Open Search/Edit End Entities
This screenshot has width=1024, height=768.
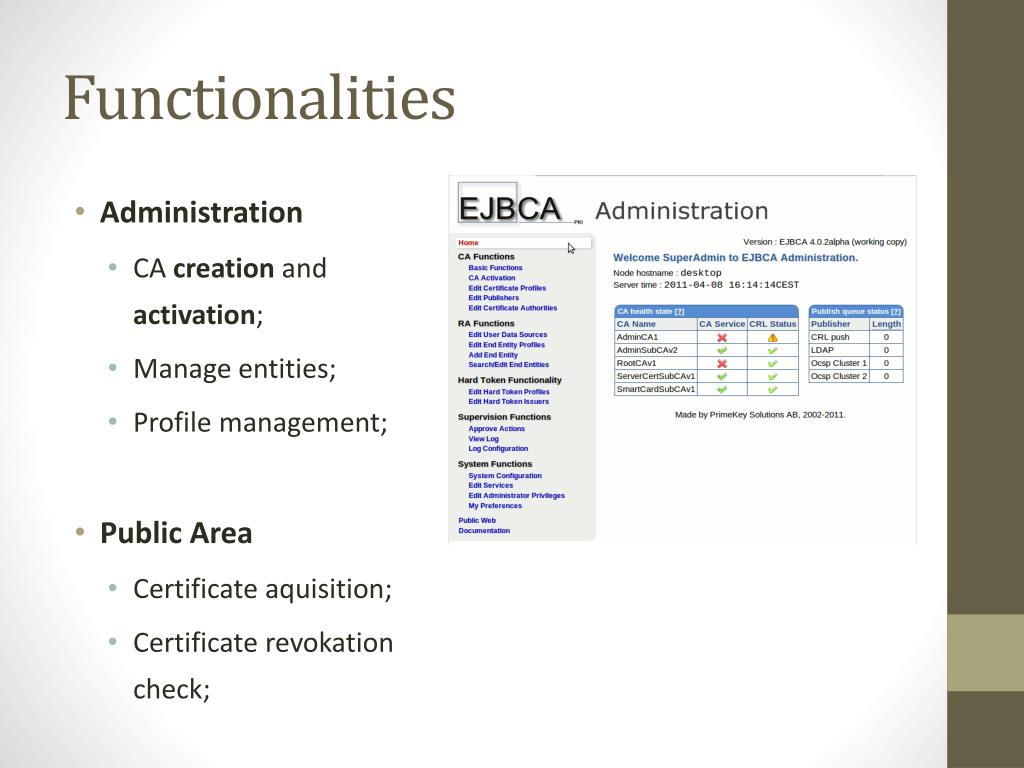tap(508, 365)
